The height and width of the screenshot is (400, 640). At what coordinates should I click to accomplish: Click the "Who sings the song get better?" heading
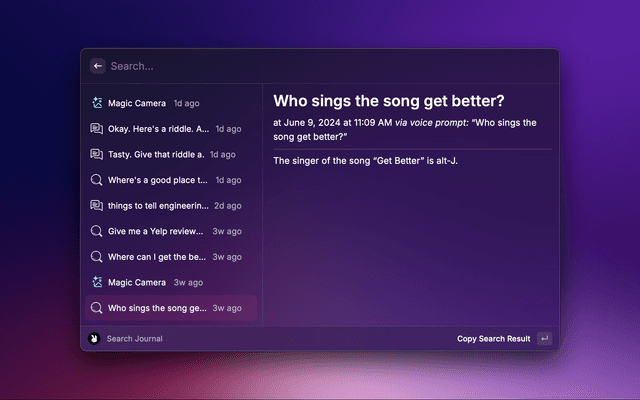(389, 102)
